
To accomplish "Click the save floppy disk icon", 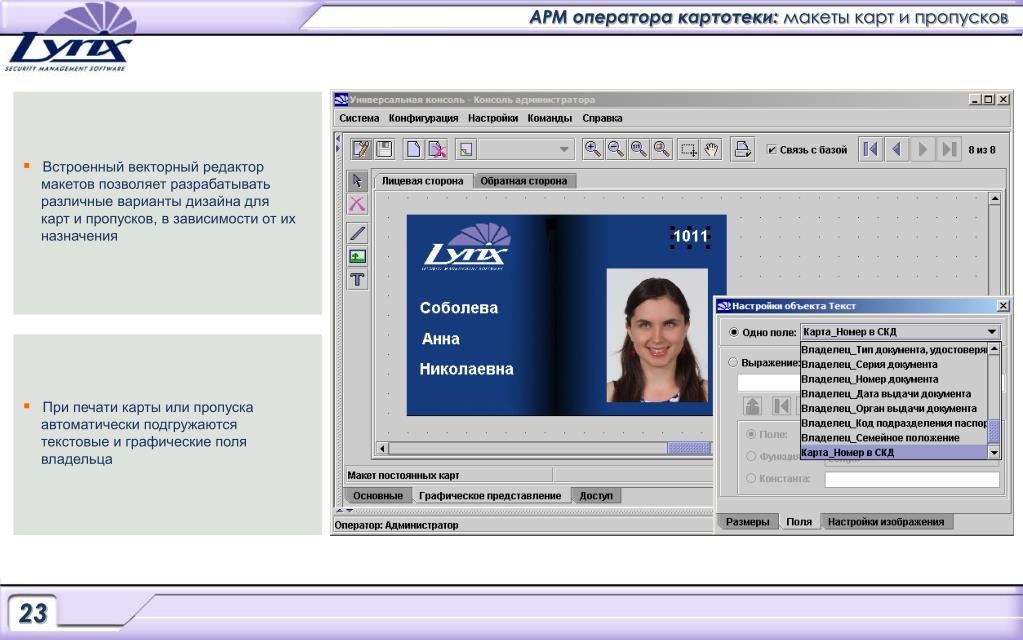I will [x=385, y=149].
